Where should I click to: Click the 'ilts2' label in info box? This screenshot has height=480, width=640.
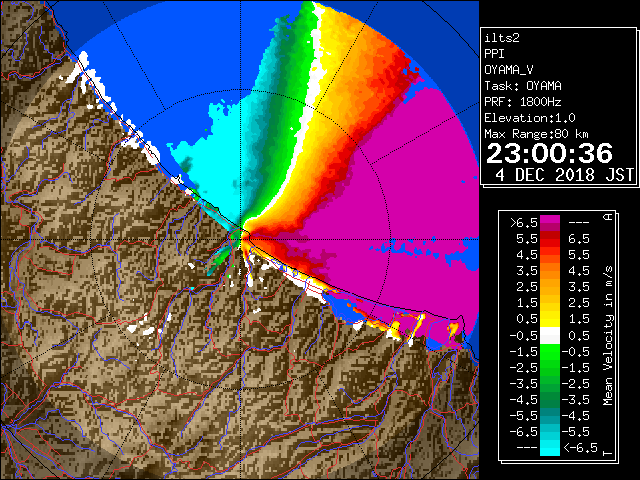(x=502, y=38)
